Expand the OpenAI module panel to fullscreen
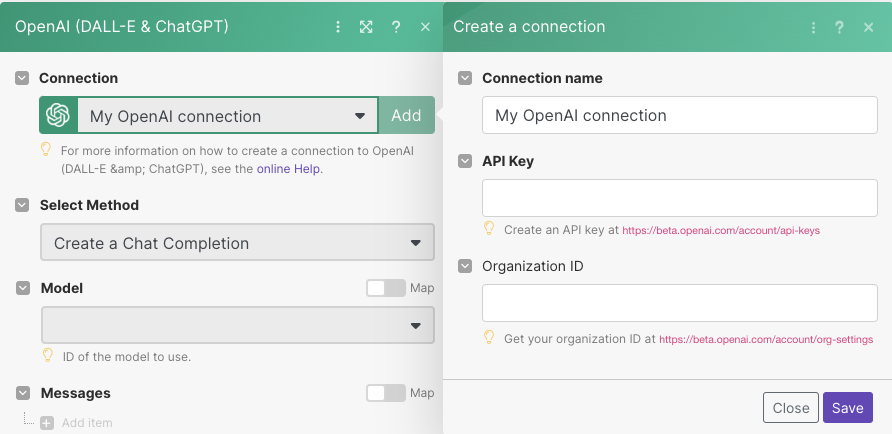 click(366, 27)
